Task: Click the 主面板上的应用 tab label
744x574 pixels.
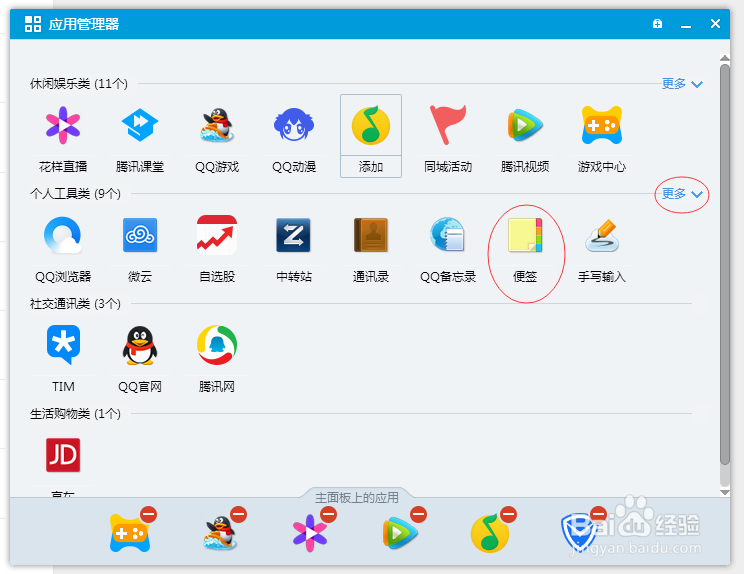Action: tap(357, 497)
